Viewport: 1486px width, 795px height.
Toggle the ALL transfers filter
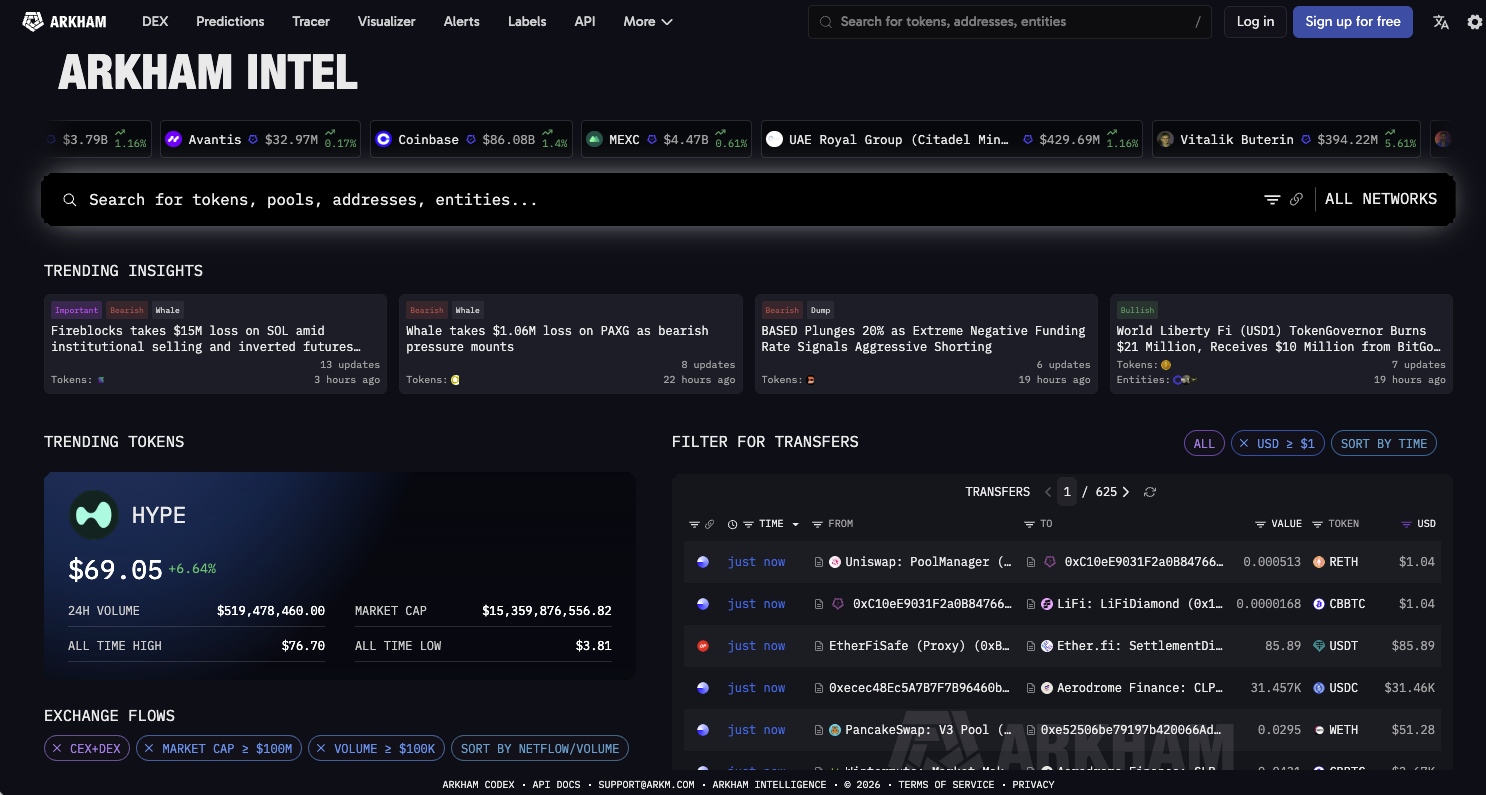tap(1204, 444)
